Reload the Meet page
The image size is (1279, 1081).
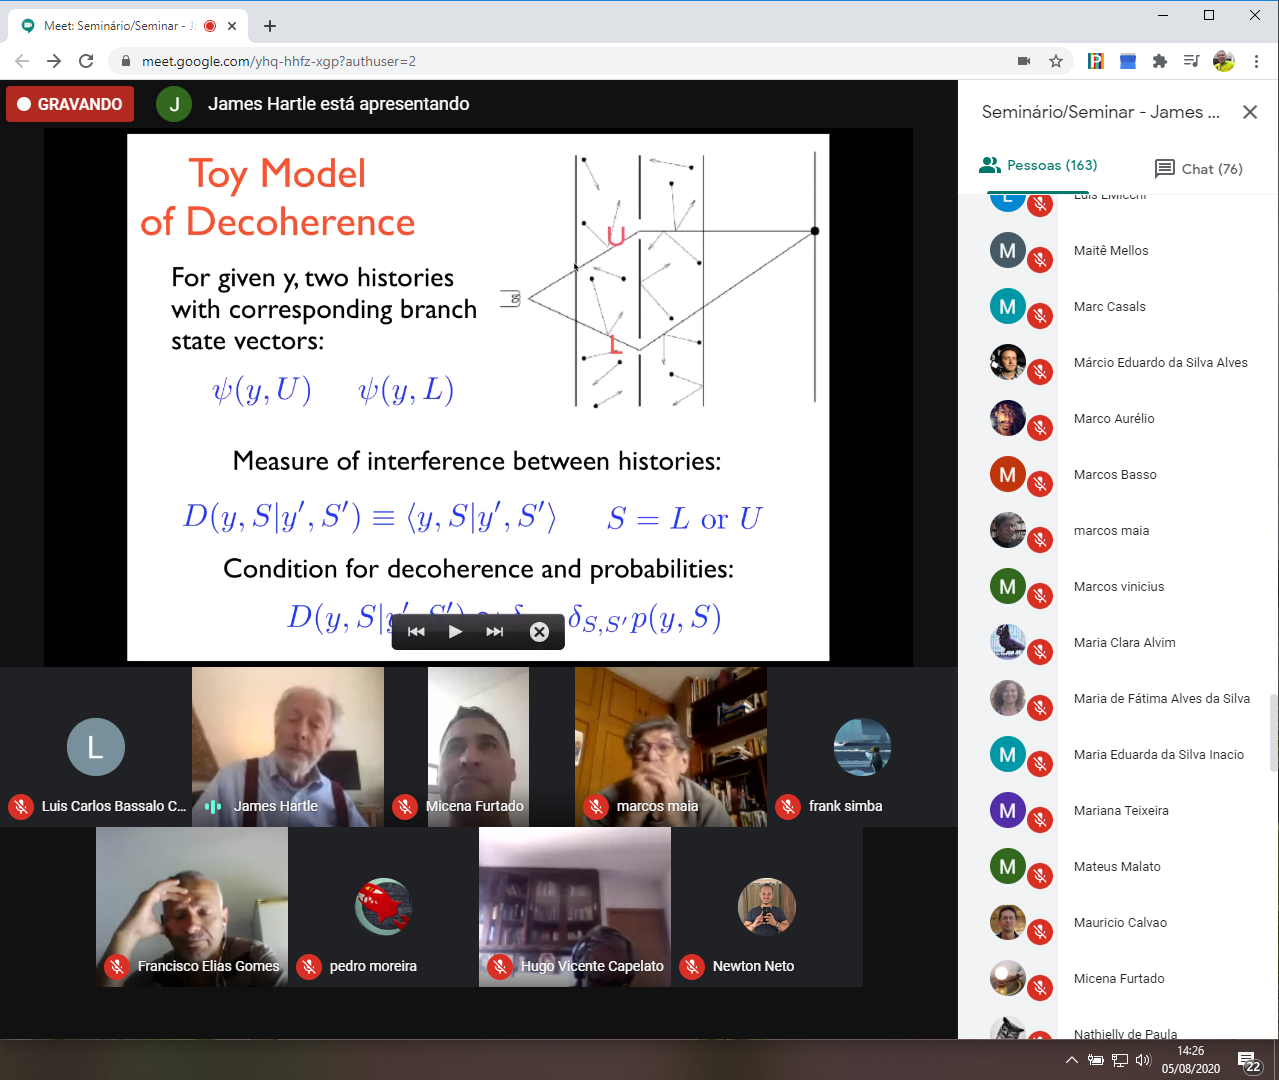tap(86, 61)
